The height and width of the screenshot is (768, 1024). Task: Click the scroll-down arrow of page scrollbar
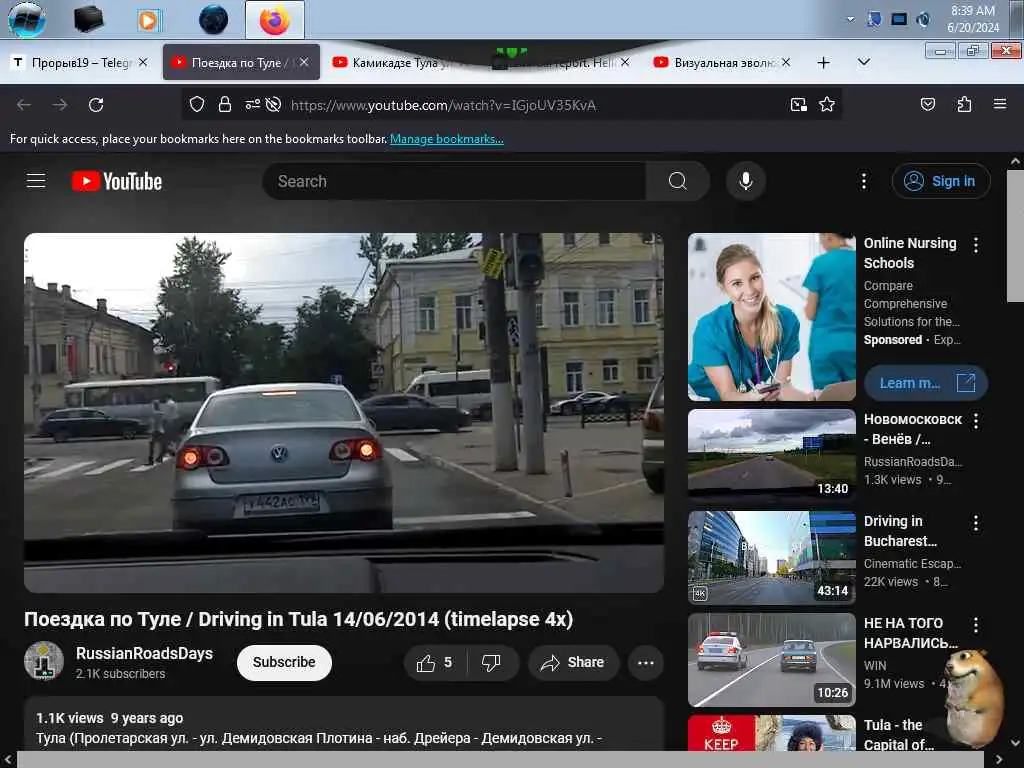click(x=1016, y=743)
